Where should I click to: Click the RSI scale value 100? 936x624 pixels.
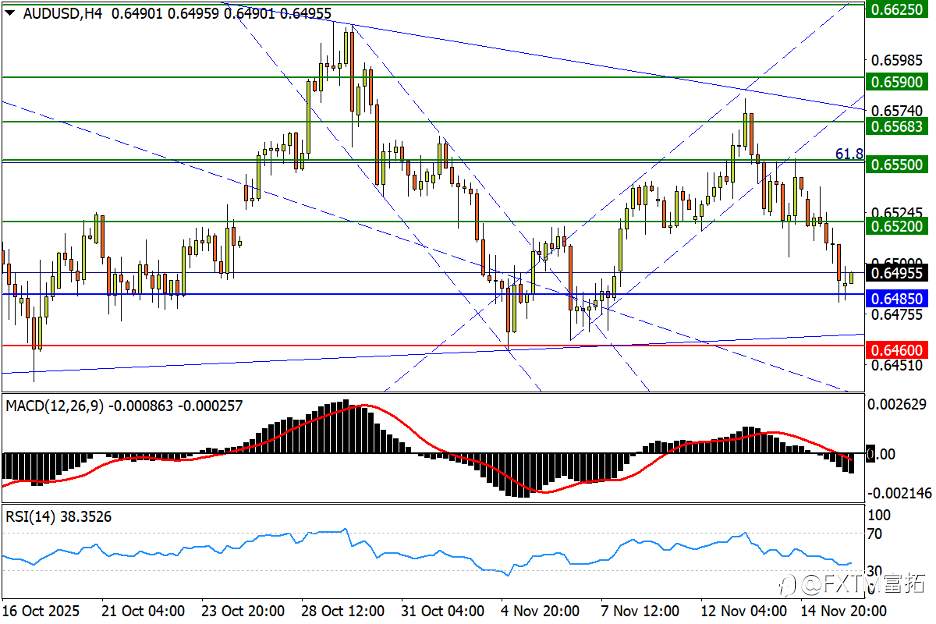pos(879,515)
